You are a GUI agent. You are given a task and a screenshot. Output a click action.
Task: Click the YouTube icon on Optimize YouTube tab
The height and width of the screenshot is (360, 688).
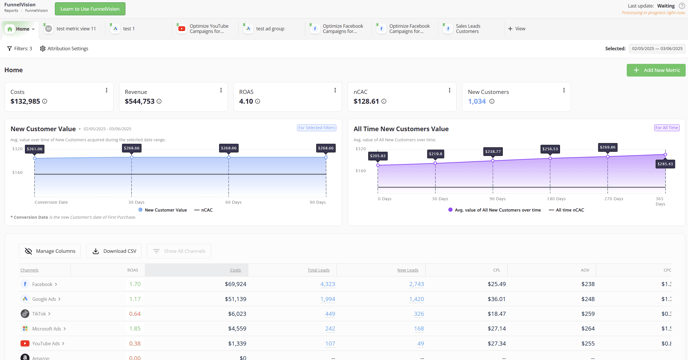click(x=181, y=29)
